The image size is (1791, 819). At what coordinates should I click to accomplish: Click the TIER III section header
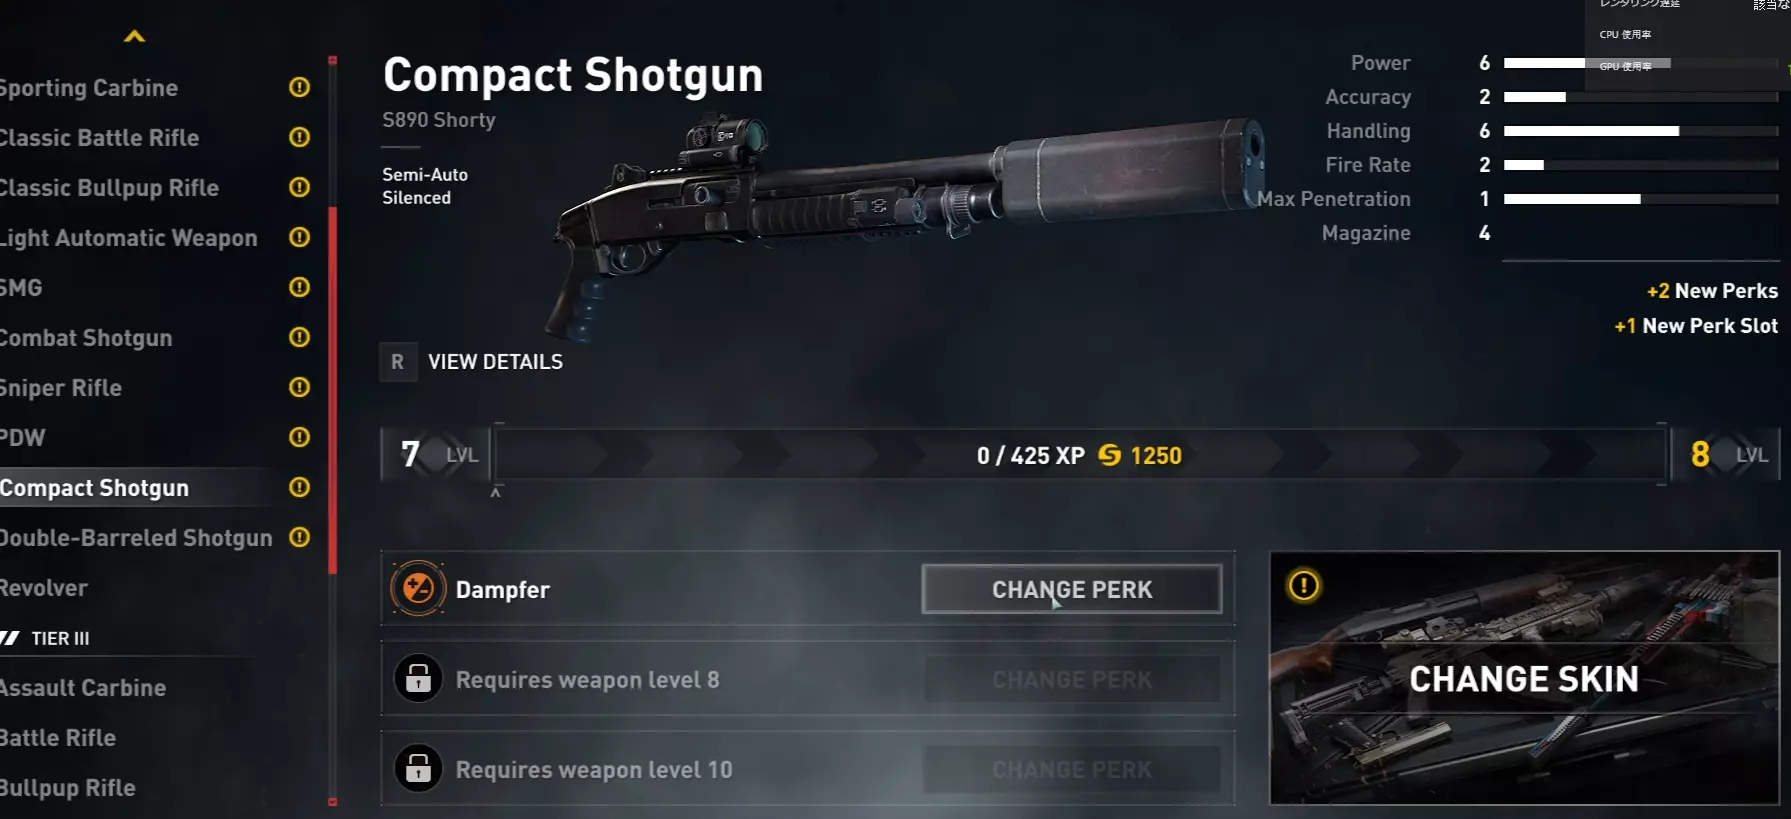coord(47,638)
